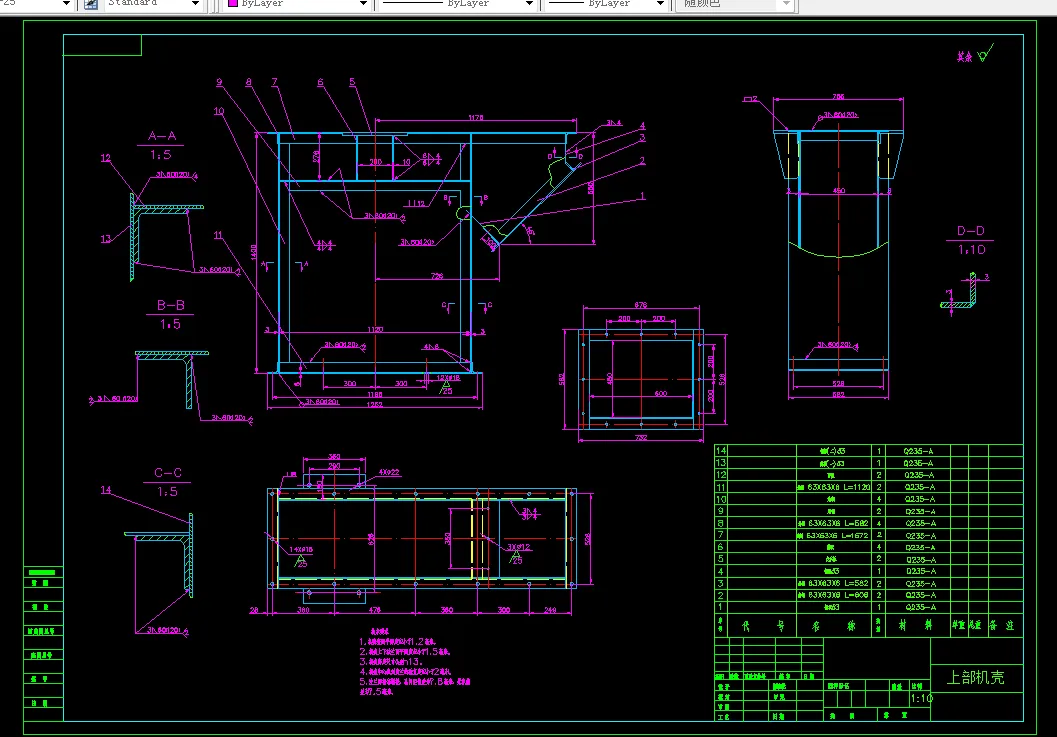Select the 3X⌀12 hole callout
The height and width of the screenshot is (737, 1057).
pos(518,547)
